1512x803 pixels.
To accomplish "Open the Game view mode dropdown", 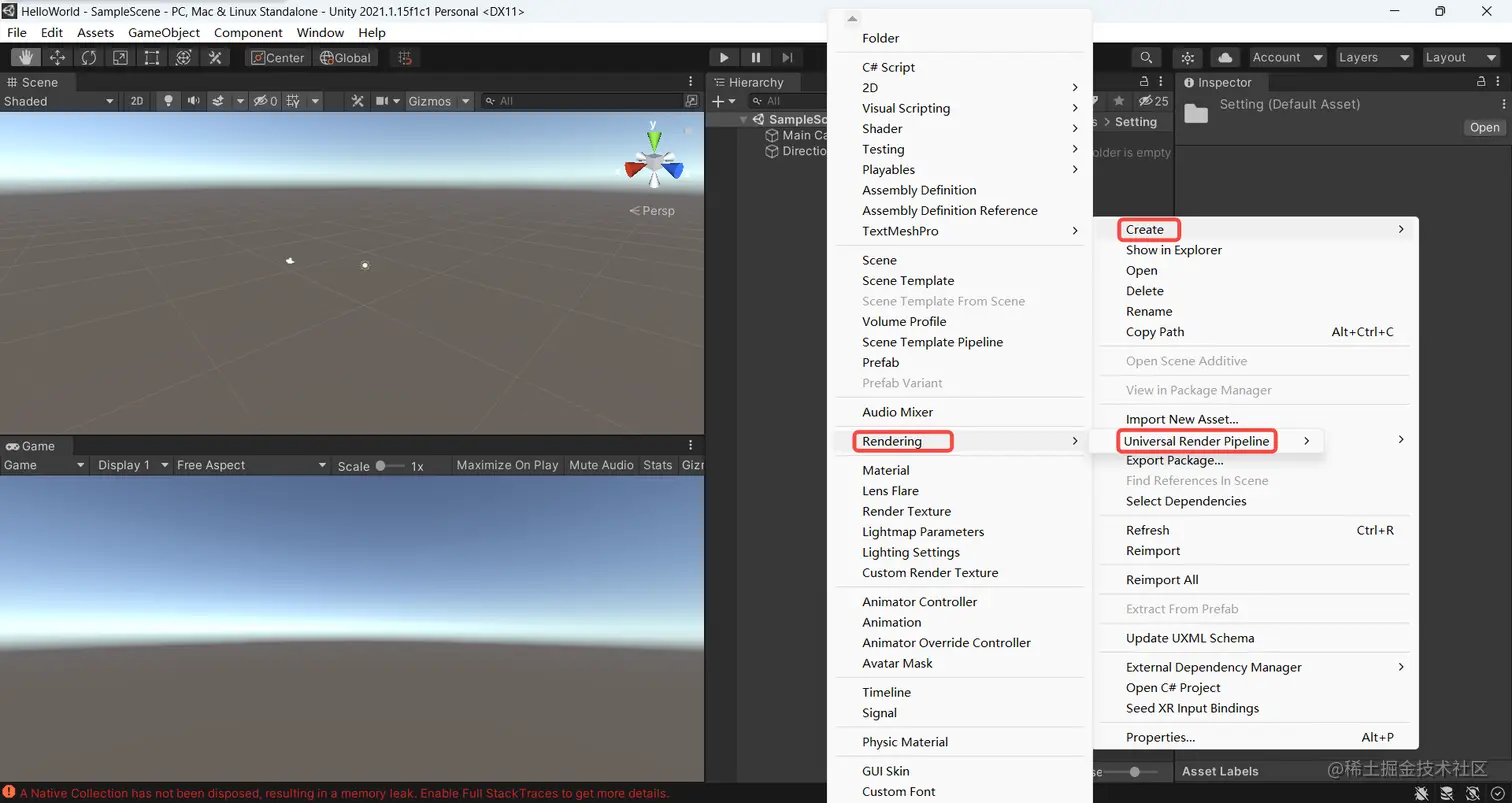I will click(45, 465).
